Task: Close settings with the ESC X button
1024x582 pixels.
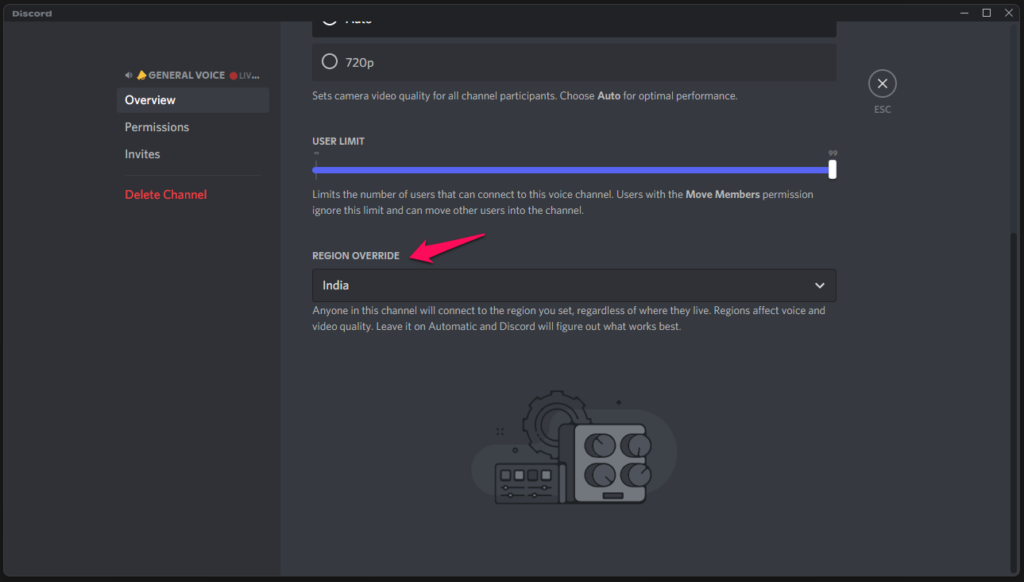Action: (x=882, y=84)
